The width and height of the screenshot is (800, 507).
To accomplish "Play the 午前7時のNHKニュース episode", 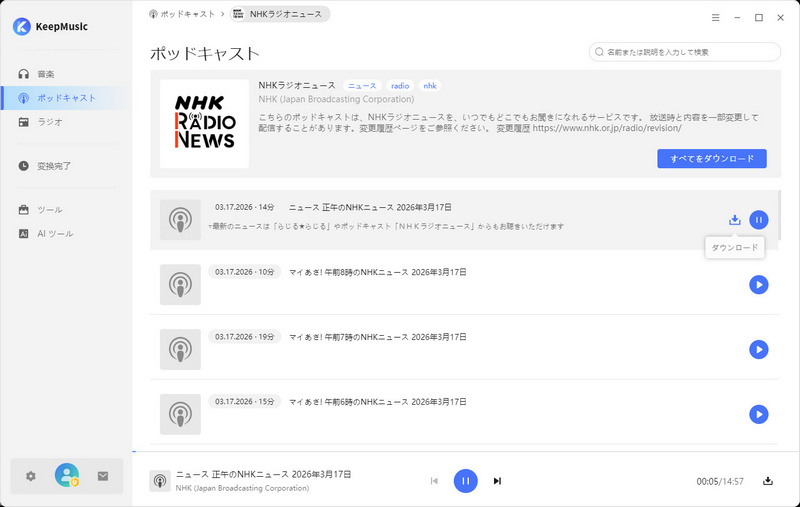I will [x=759, y=349].
